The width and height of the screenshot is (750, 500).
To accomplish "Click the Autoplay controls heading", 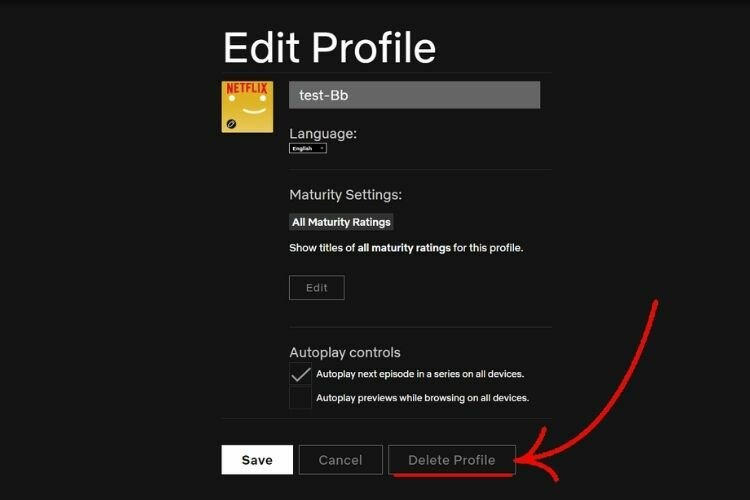I will (345, 353).
